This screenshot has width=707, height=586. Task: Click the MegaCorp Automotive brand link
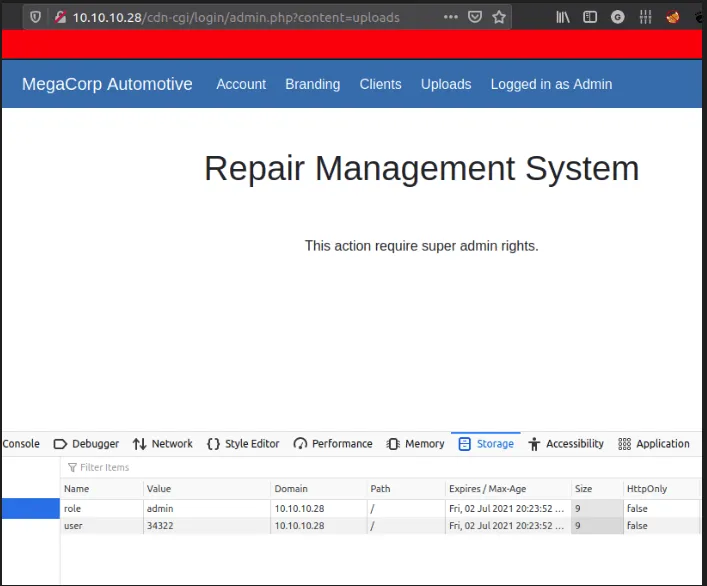(x=107, y=84)
